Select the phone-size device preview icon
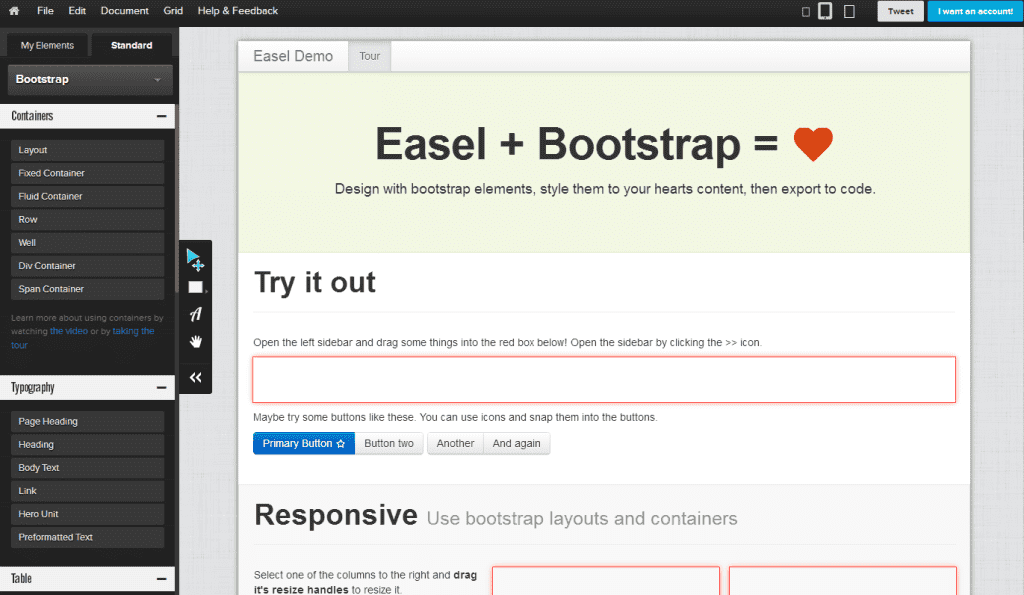 point(805,12)
